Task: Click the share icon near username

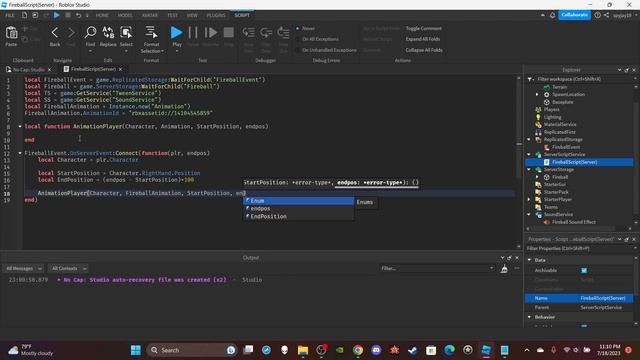Action: [607, 15]
